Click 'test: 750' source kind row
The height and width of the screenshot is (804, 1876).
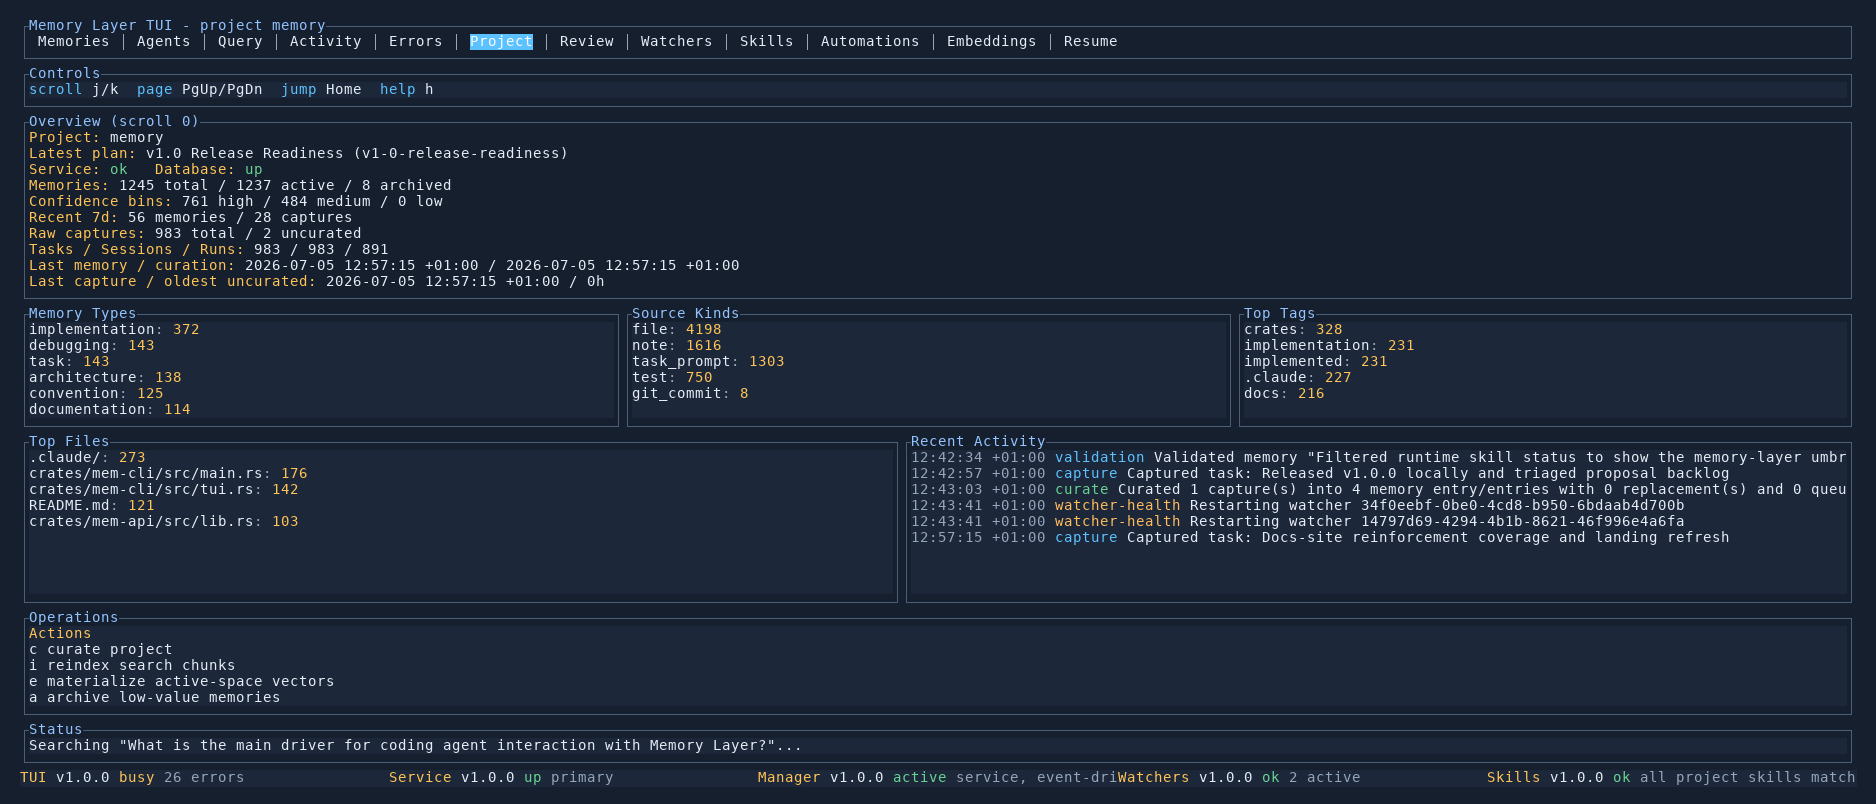pos(672,377)
